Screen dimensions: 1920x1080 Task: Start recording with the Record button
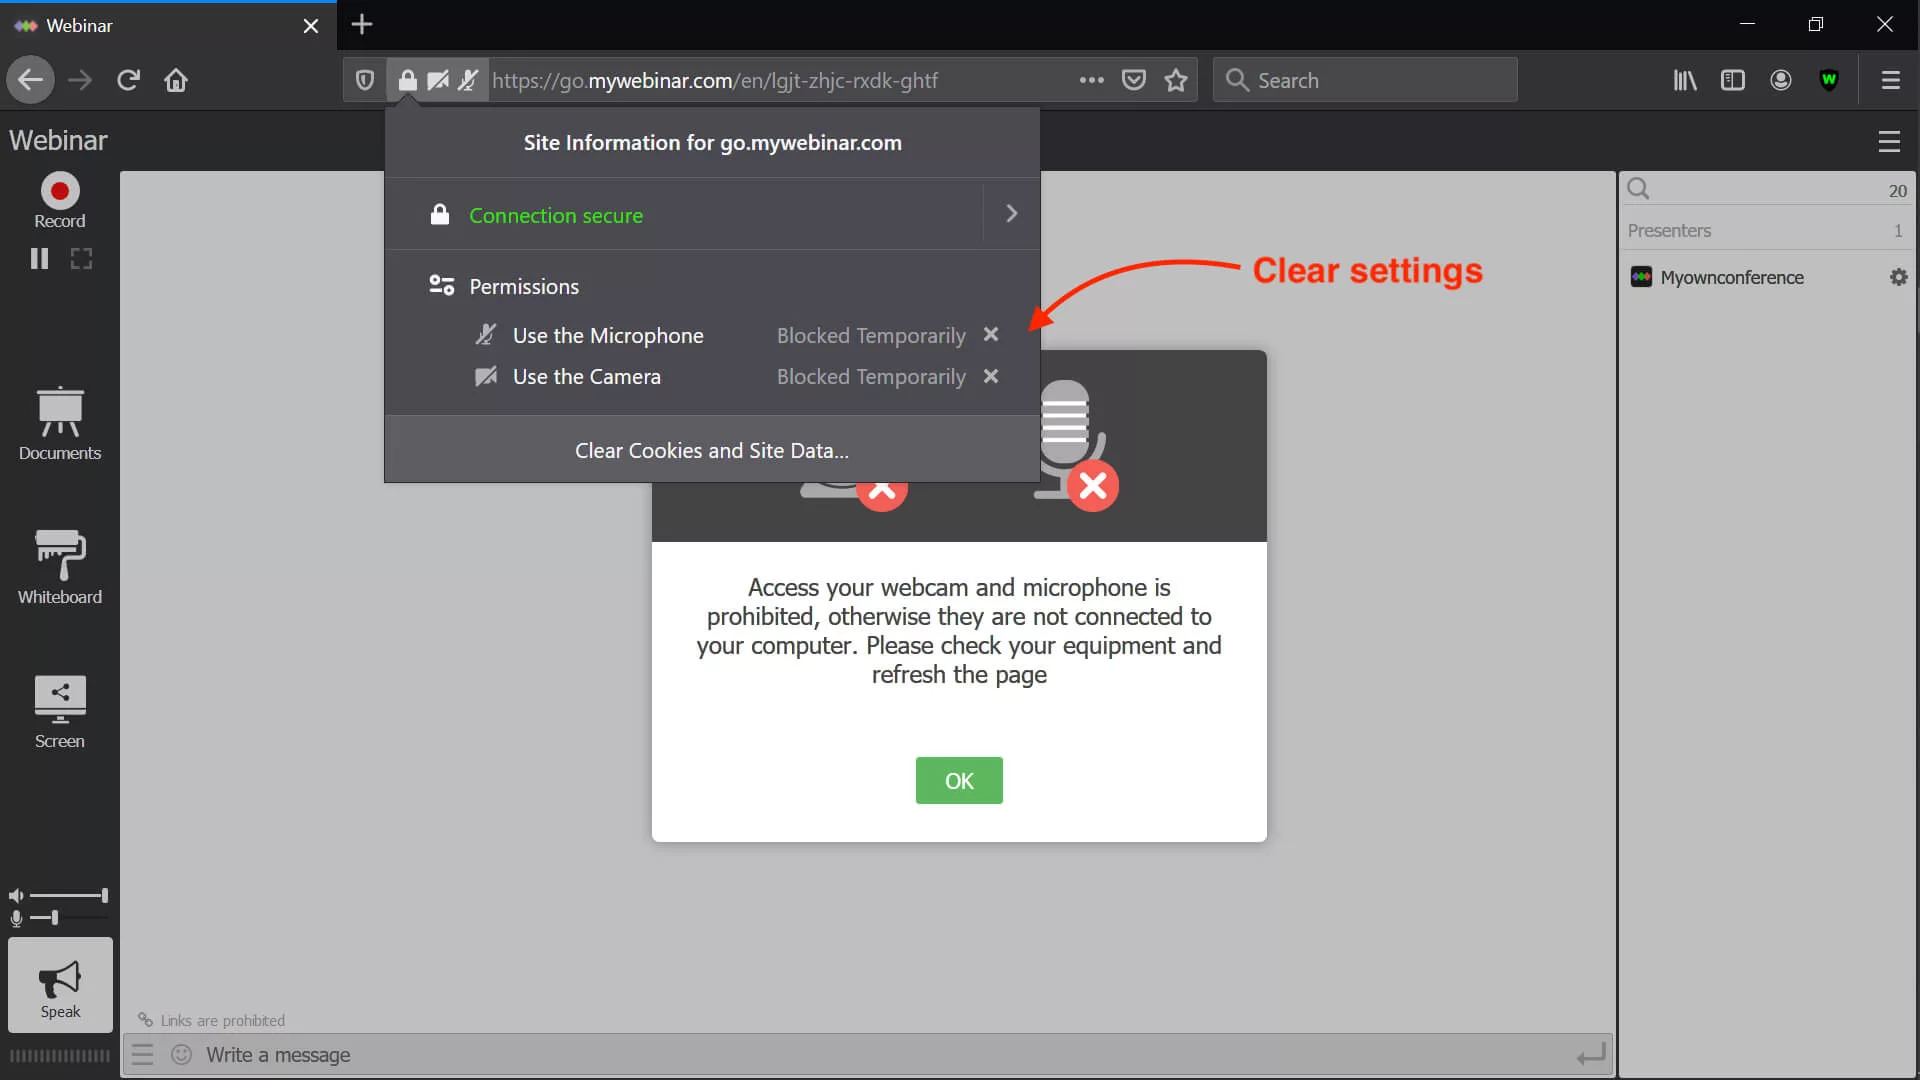[x=60, y=191]
